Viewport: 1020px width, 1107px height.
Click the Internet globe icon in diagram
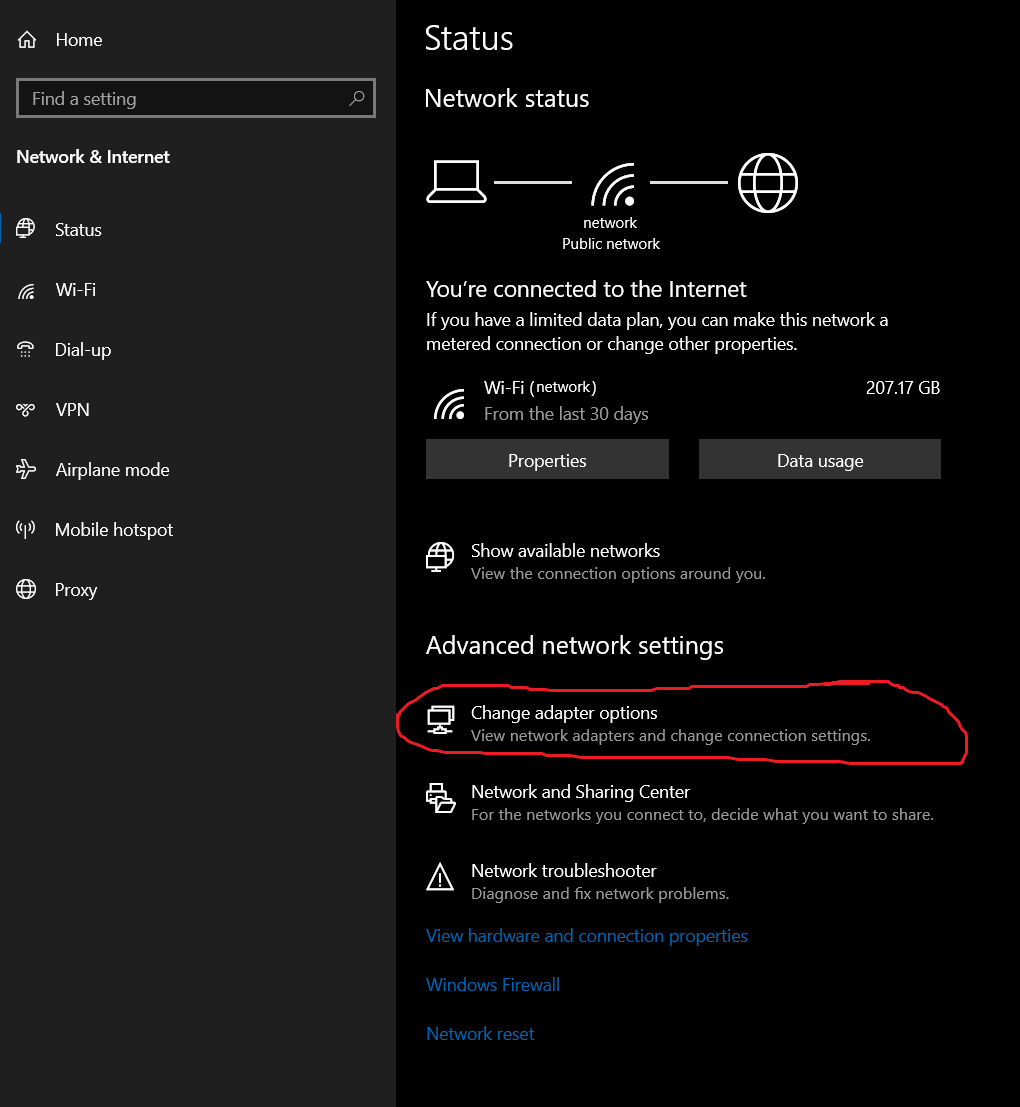pyautogui.click(x=768, y=183)
